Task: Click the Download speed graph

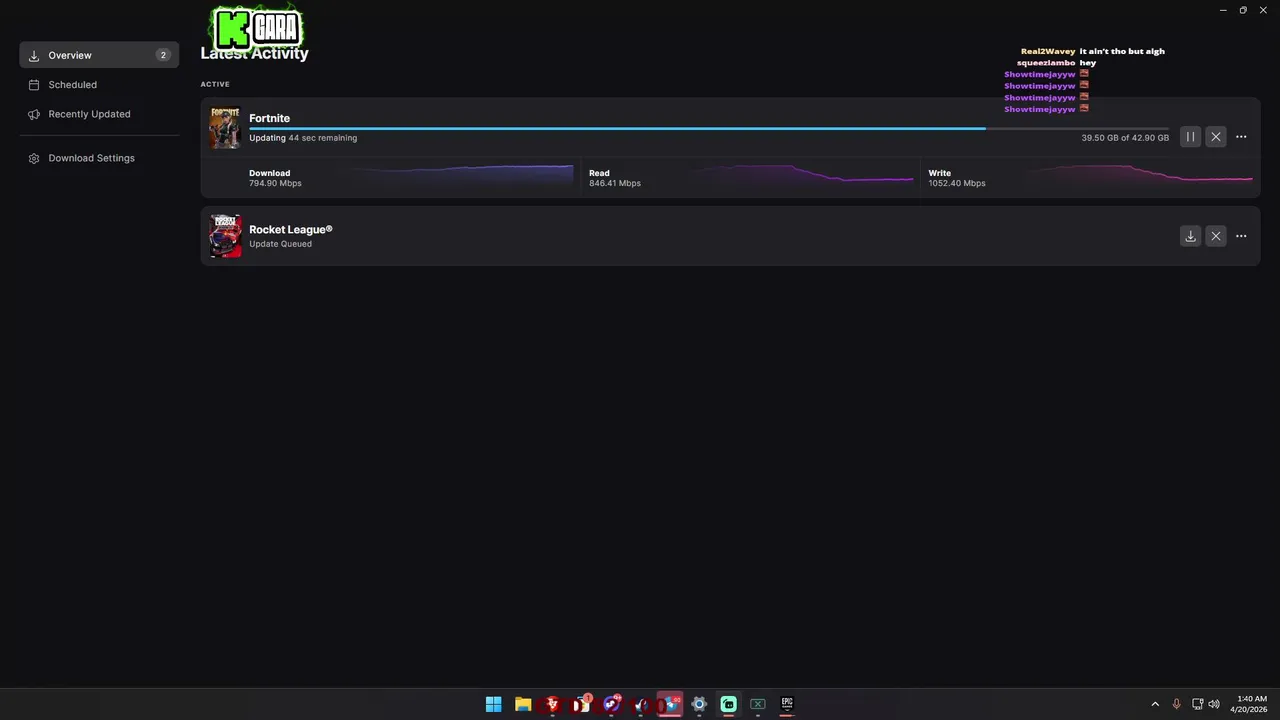Action: click(x=462, y=177)
